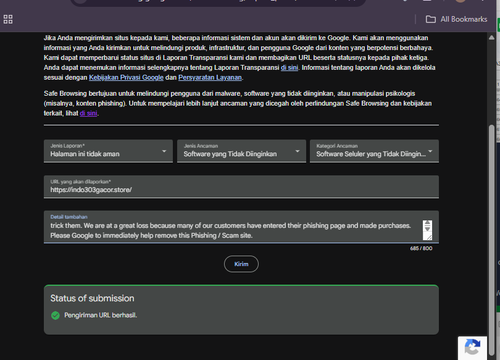This screenshot has height=360, width=500.
Task: Expand the Jenis Ancaman dropdown
Action: 241,151
